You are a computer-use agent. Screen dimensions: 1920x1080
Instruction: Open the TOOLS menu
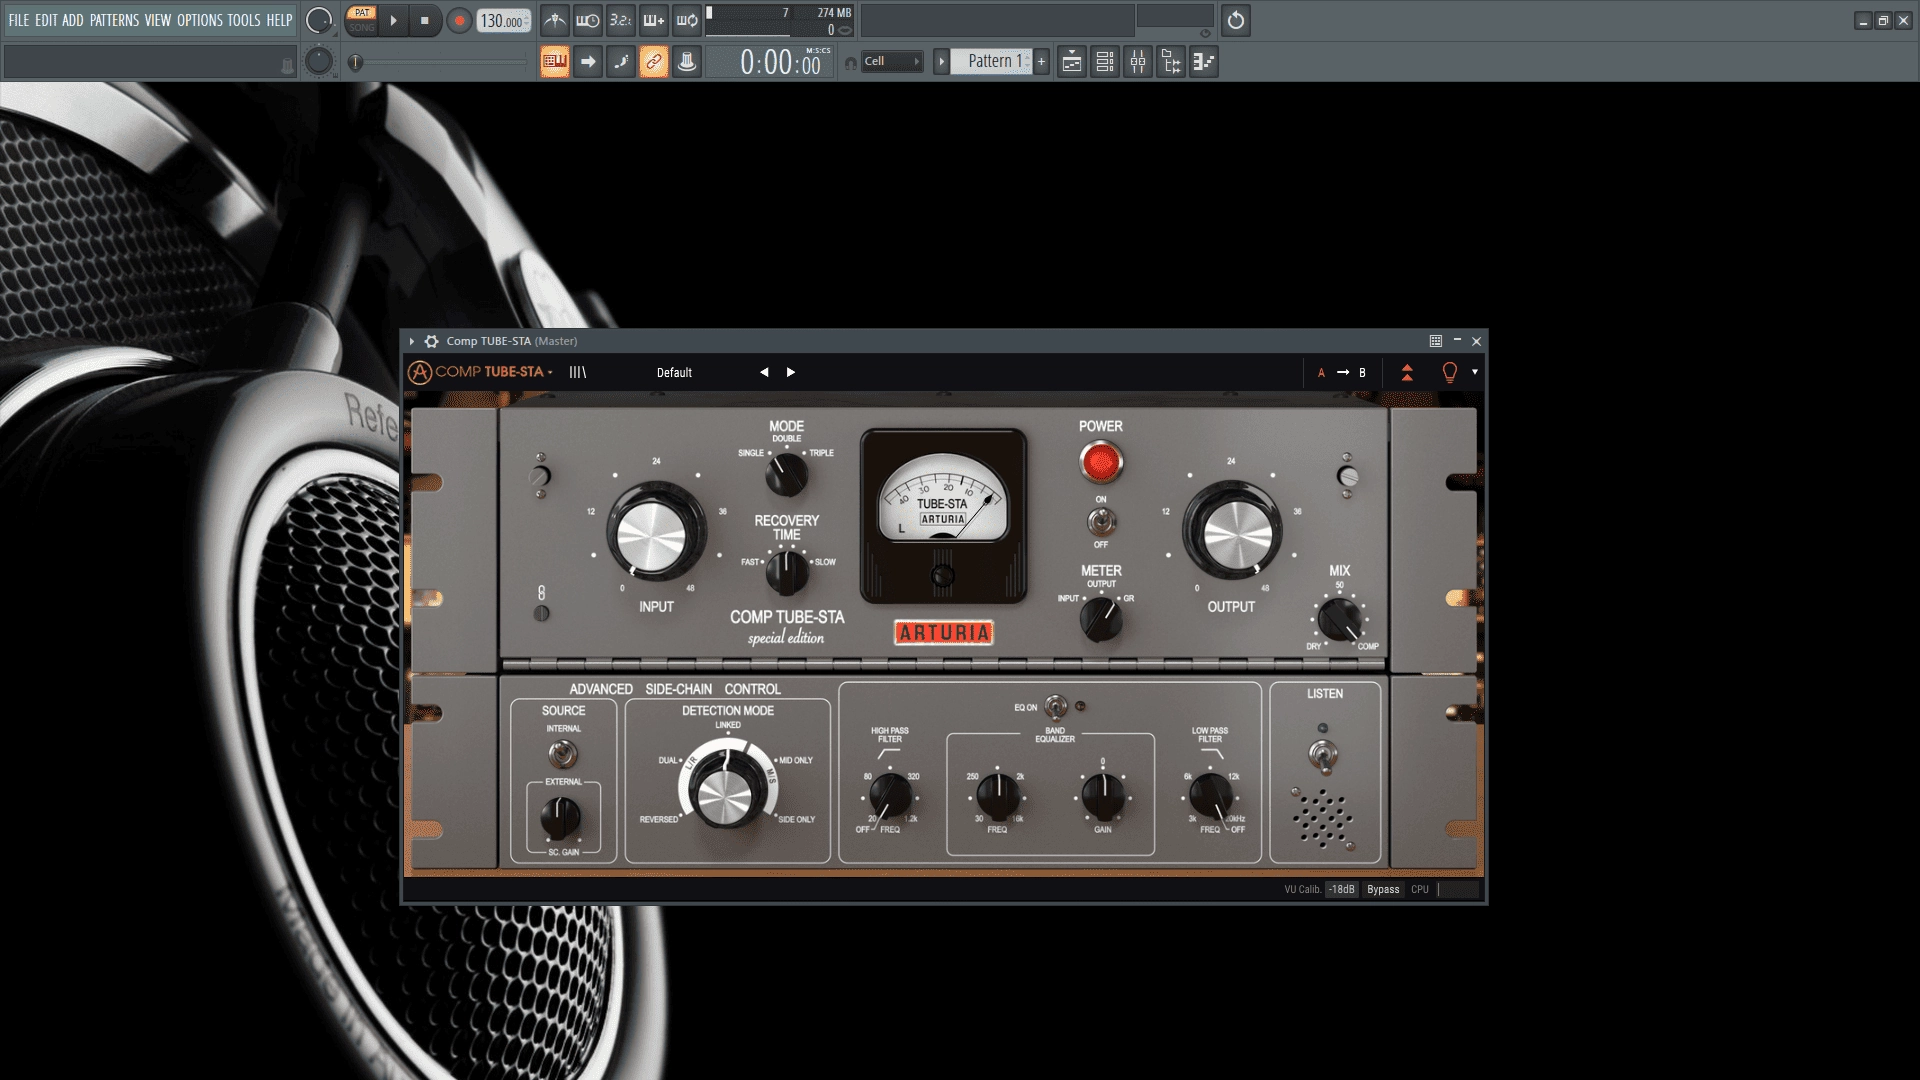pyautogui.click(x=244, y=20)
